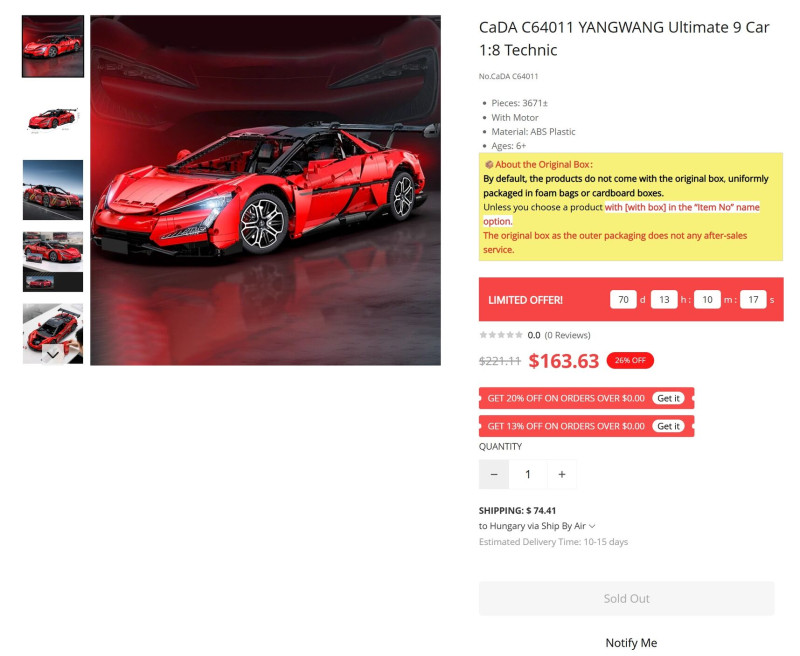The image size is (800, 656).
Task: Get the 13% off coupon
Action: (668, 426)
